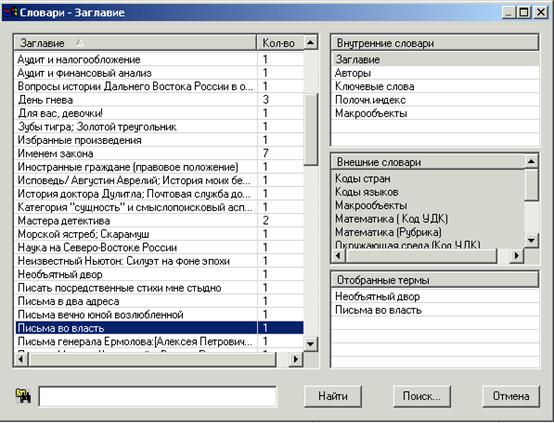The width and height of the screenshot is (554, 423).
Task: Select the Авторы internal dictionary
Action: [435, 73]
